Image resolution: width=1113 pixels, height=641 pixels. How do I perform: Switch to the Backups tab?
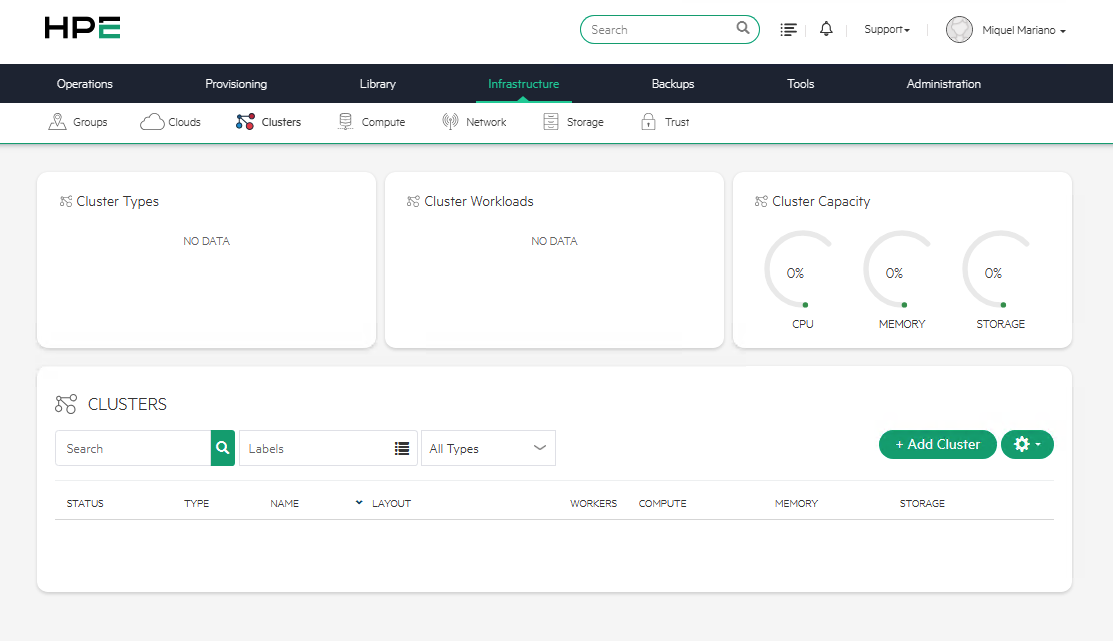pos(672,84)
